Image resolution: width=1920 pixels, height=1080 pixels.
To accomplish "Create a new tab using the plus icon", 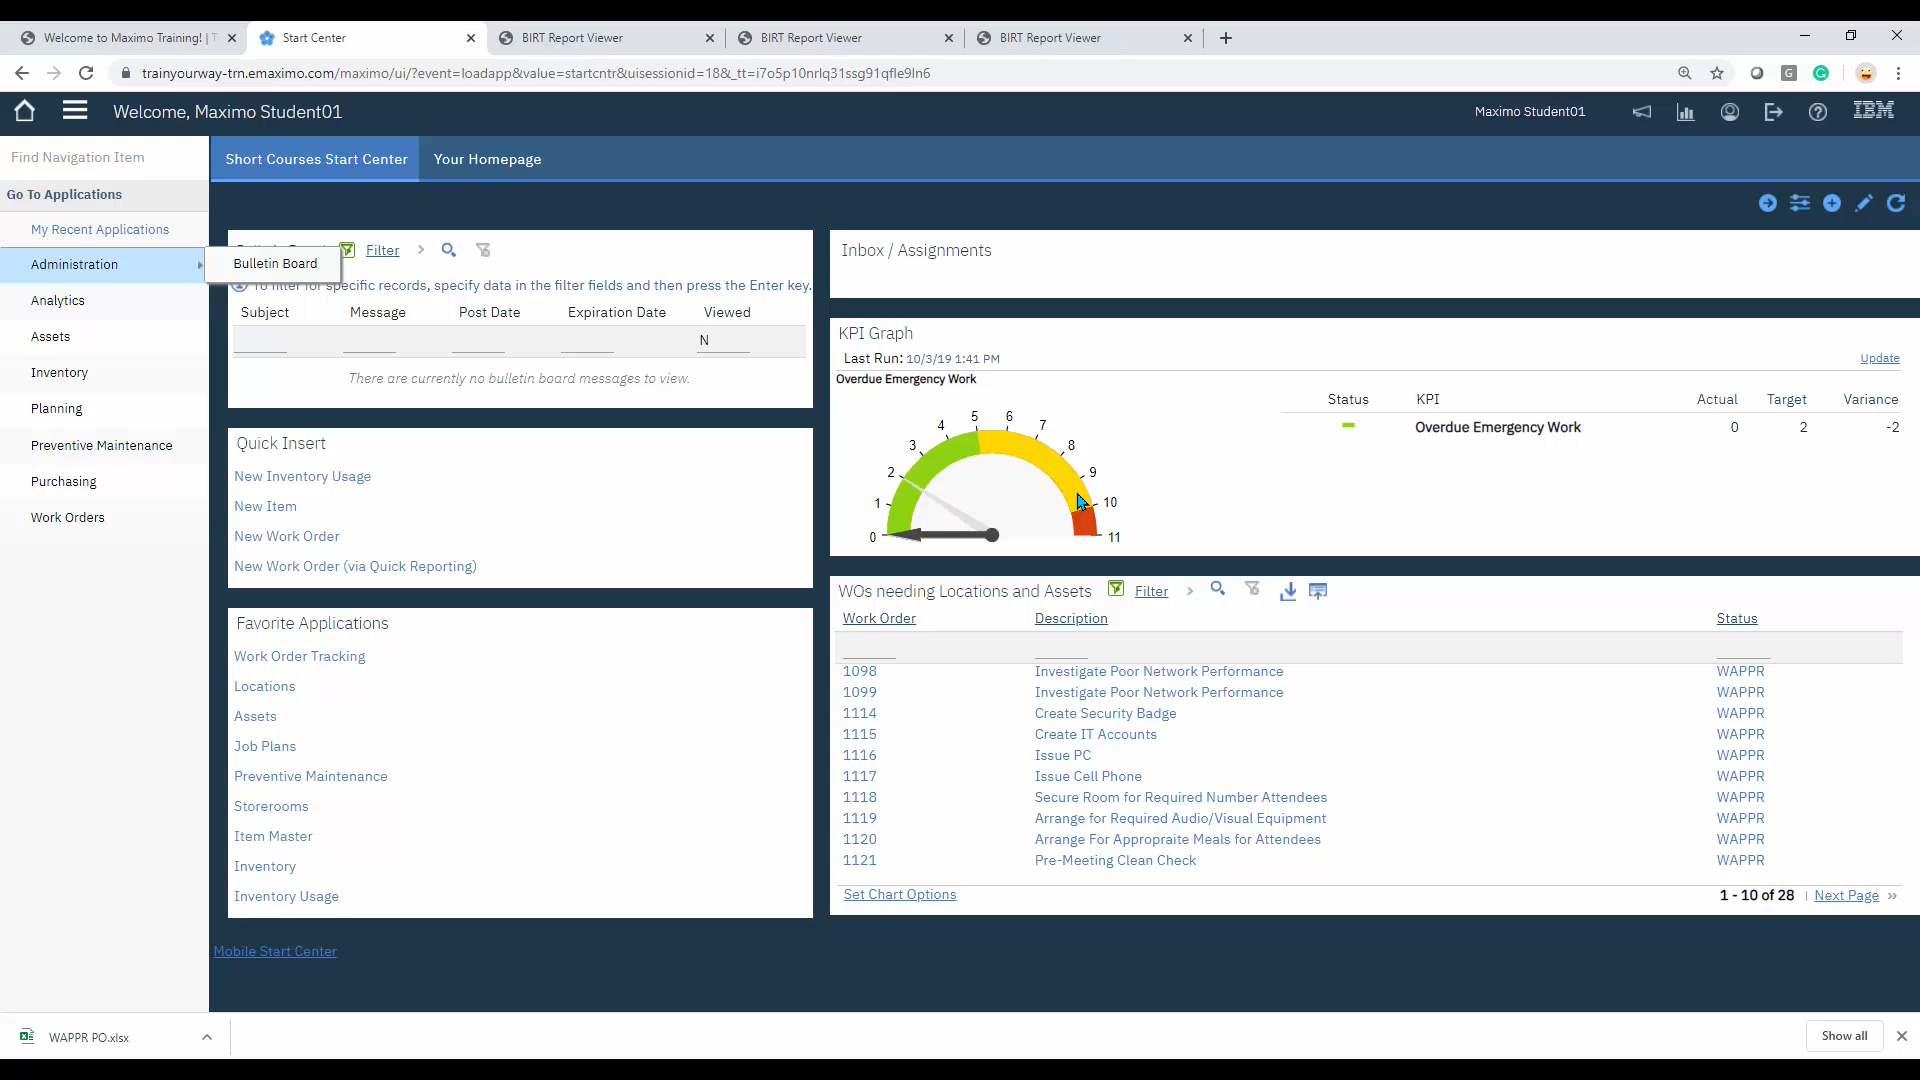I will (1832, 203).
